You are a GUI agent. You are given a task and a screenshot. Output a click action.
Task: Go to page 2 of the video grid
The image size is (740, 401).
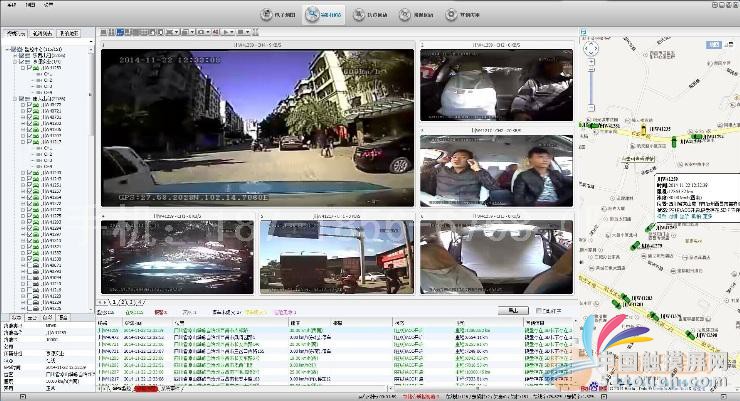pos(122,302)
